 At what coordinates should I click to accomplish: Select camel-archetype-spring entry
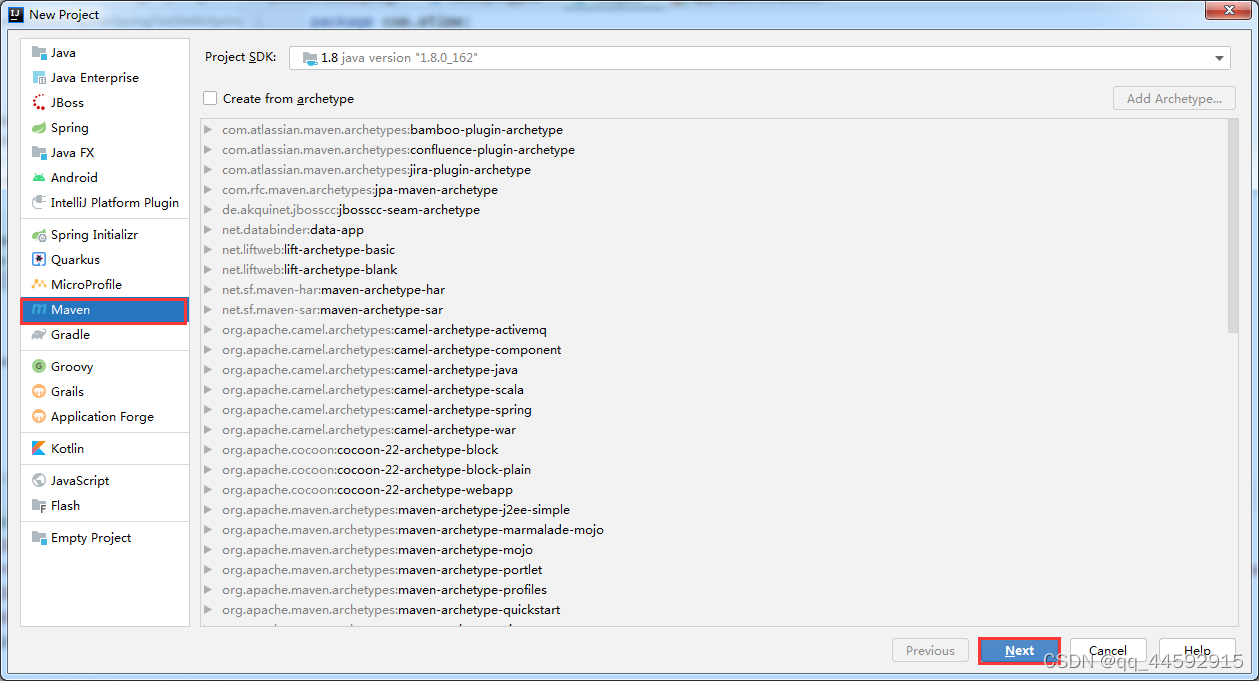pos(377,410)
